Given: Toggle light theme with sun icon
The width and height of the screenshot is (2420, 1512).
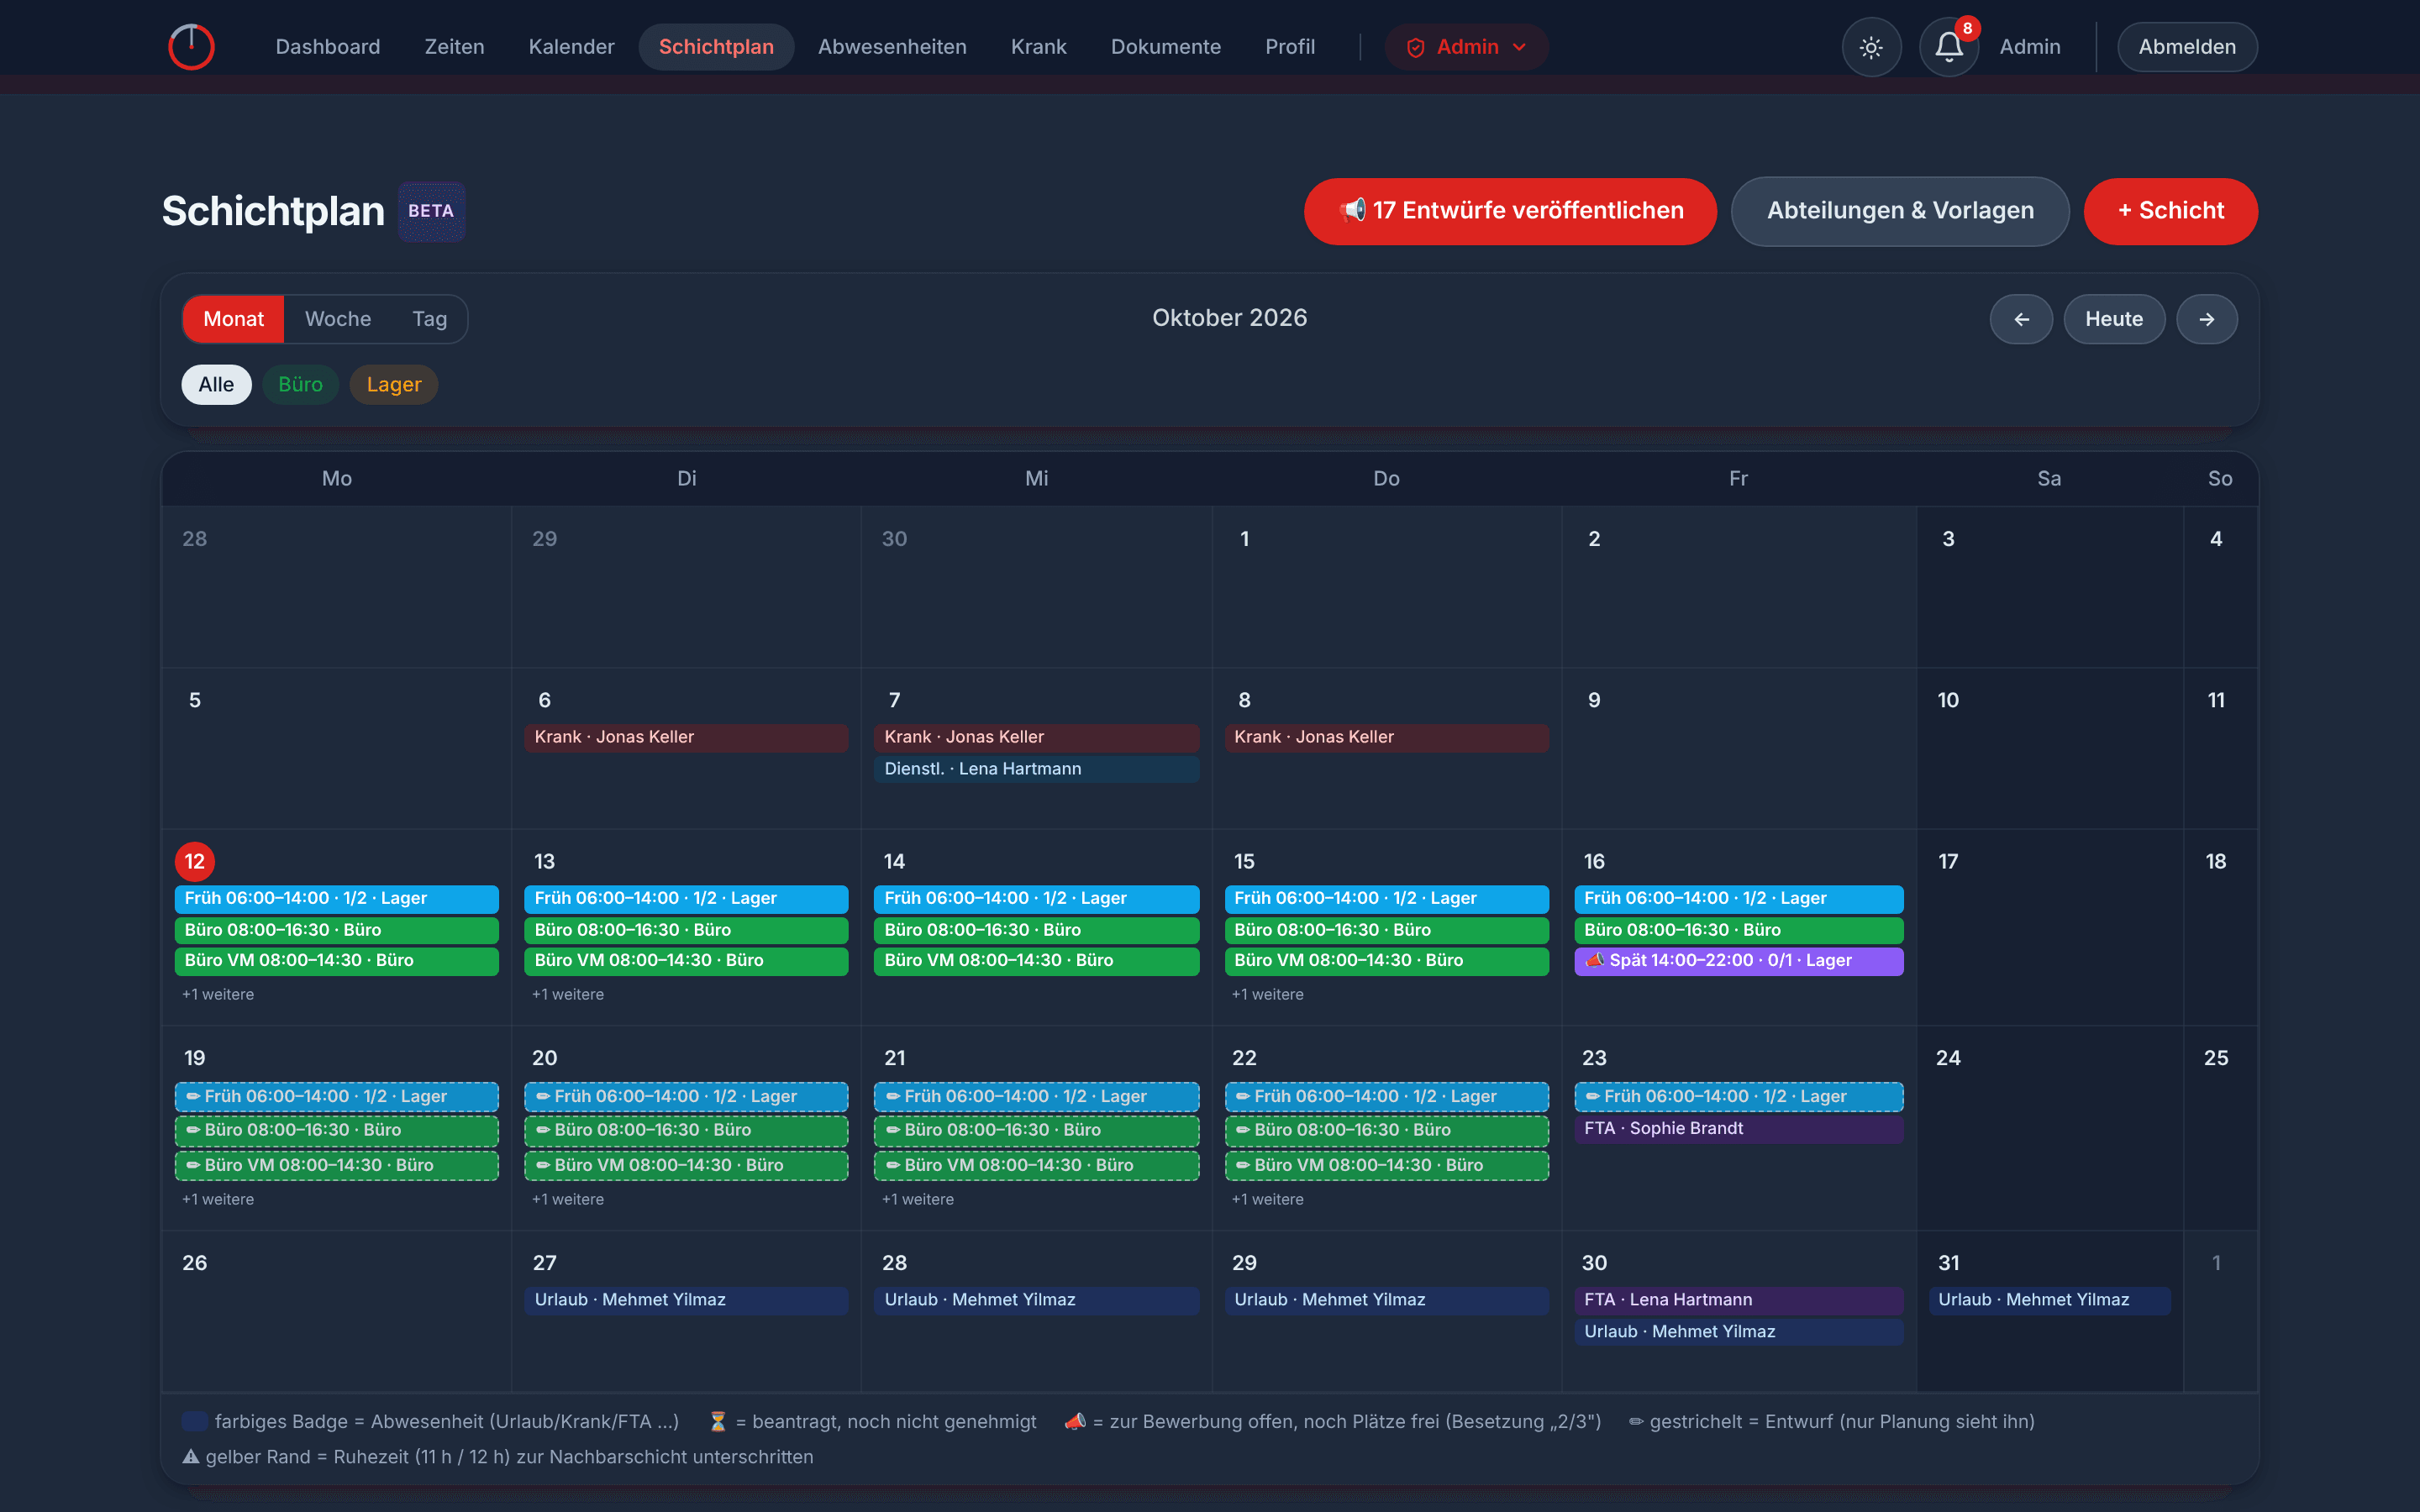Looking at the screenshot, I should click(1871, 47).
